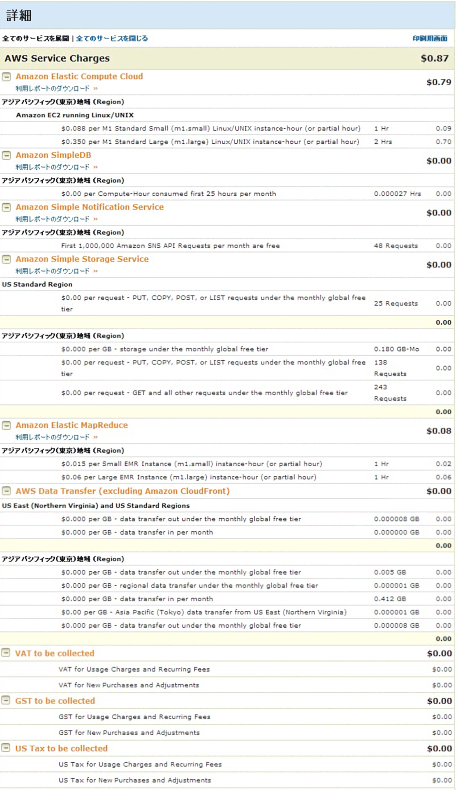Download usage report under Simple Storage Service
460x790 pixels.
(x=56, y=271)
